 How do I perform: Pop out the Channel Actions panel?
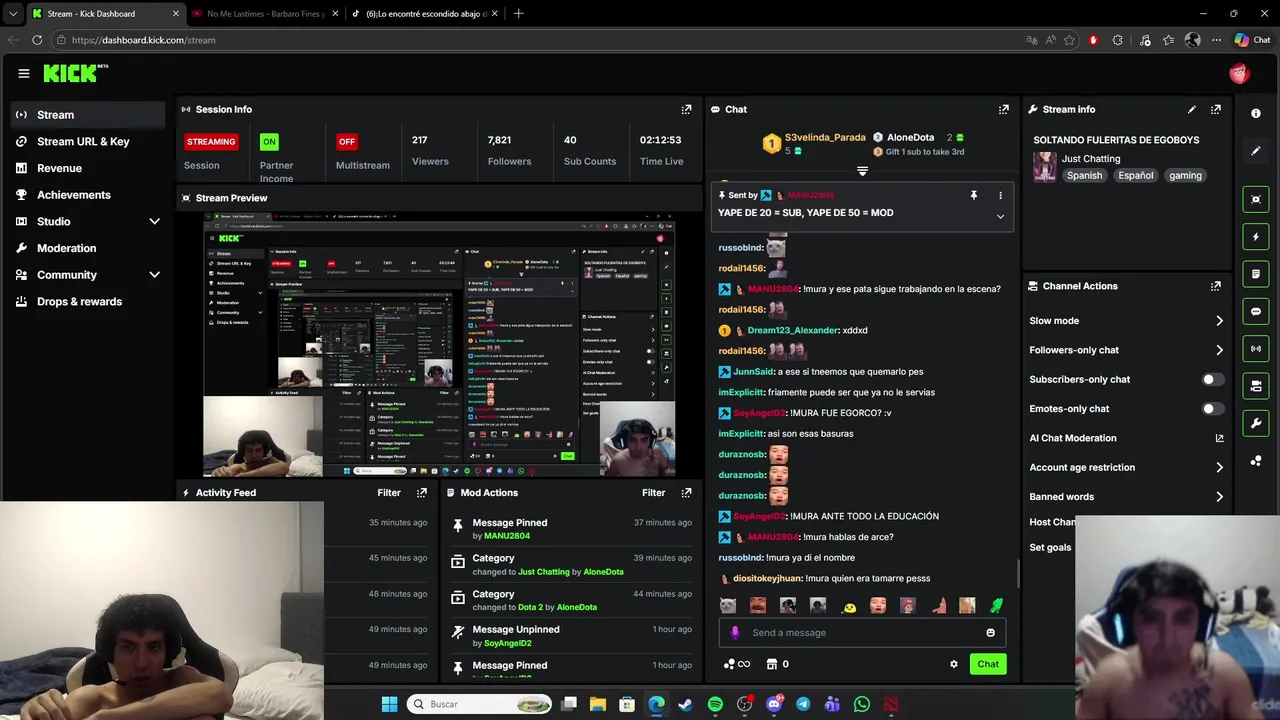[x=1216, y=286]
